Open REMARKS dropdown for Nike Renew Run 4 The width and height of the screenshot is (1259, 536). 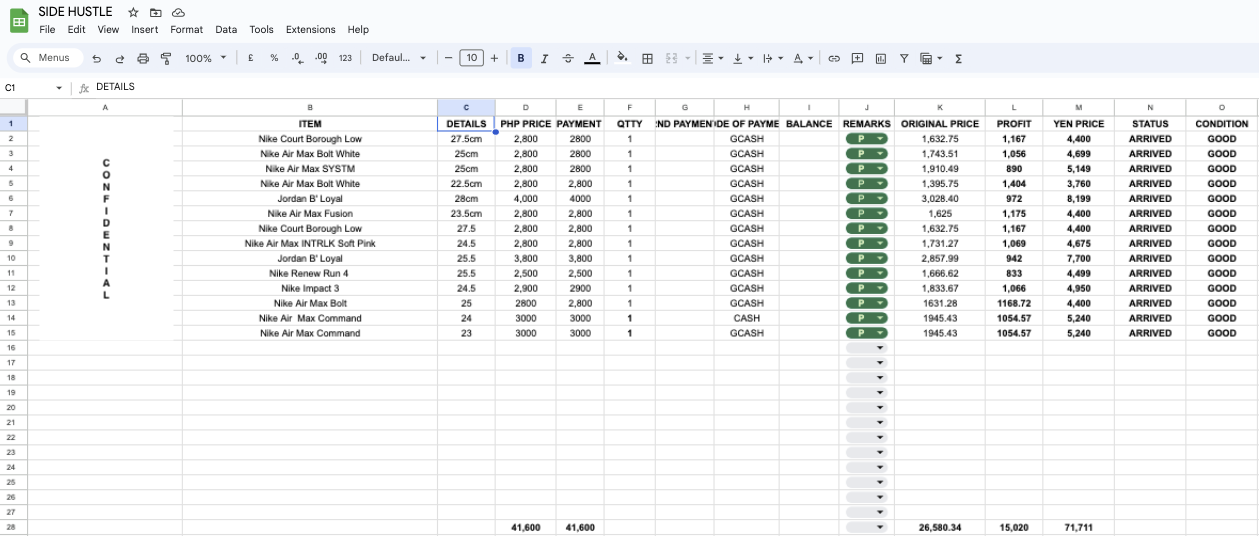point(880,273)
